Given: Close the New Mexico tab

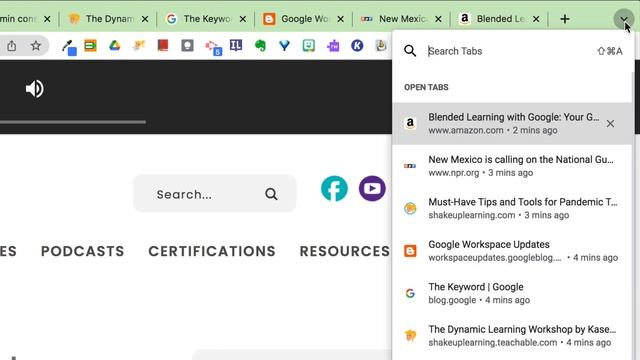Looking at the screenshot, I should [x=438, y=19].
